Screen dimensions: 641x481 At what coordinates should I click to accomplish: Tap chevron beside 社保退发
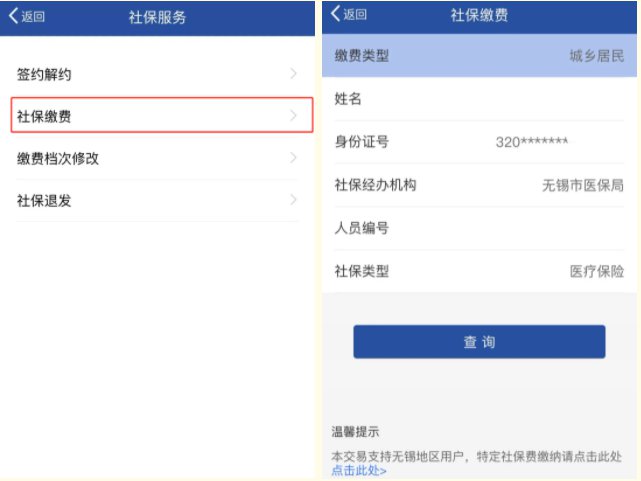[293, 200]
